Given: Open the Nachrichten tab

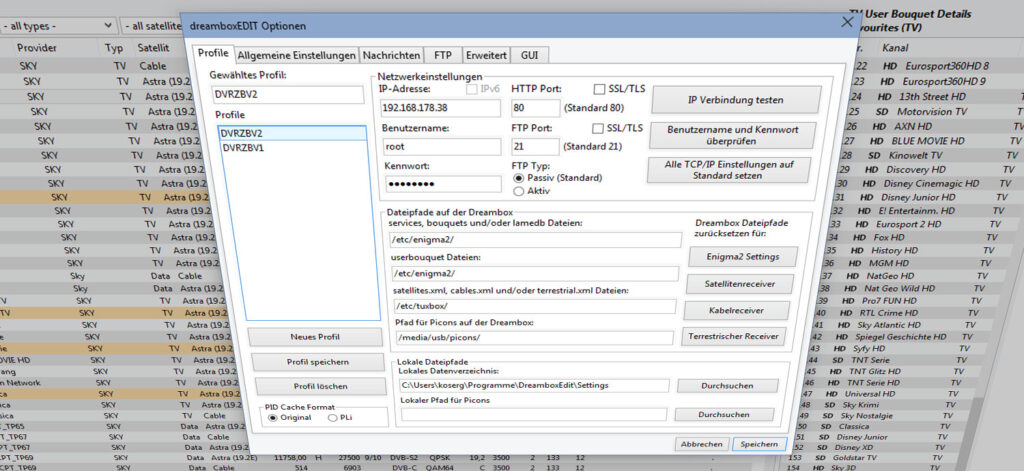Looking at the screenshot, I should tap(391, 55).
